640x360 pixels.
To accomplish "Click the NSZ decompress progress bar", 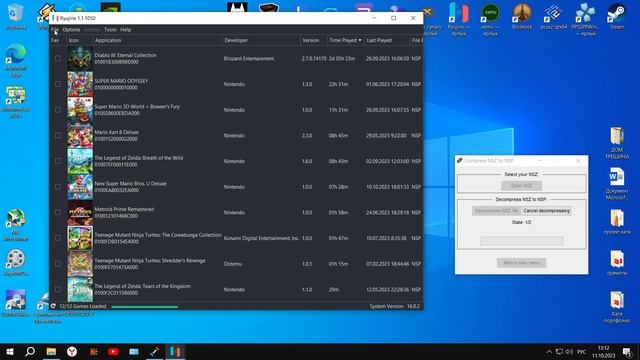I will [522, 241].
